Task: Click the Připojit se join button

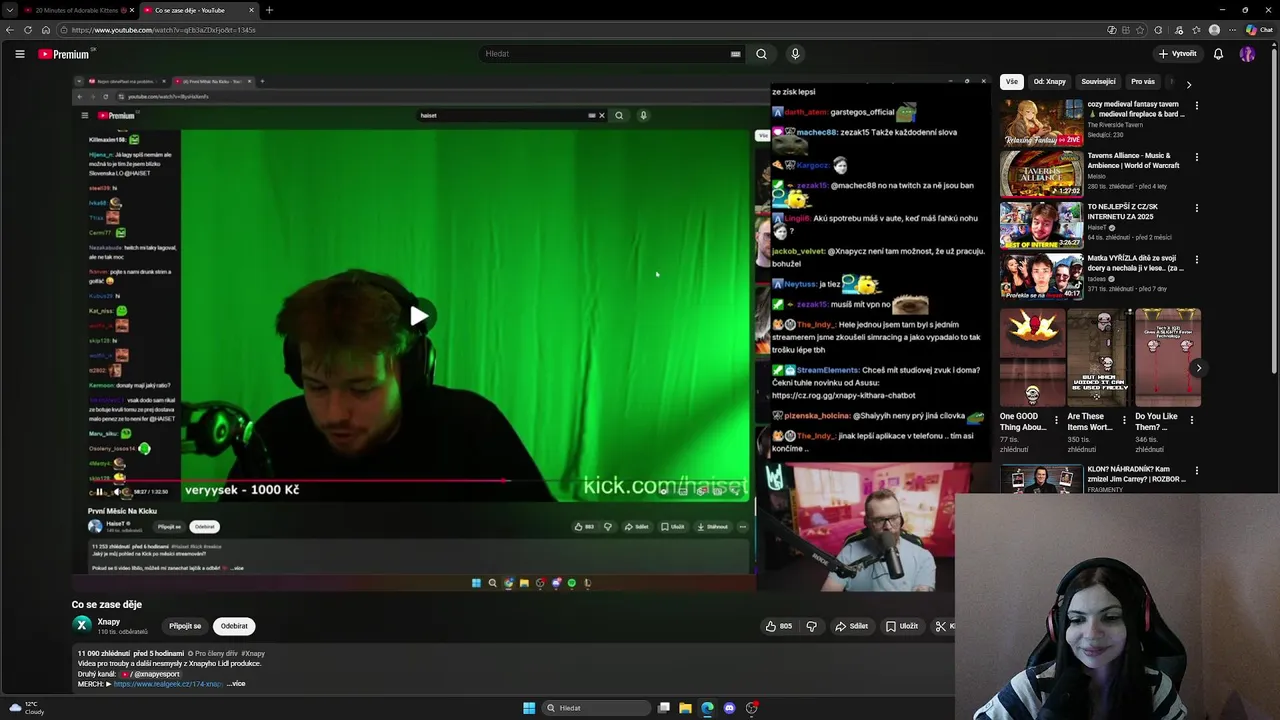Action: (x=185, y=626)
